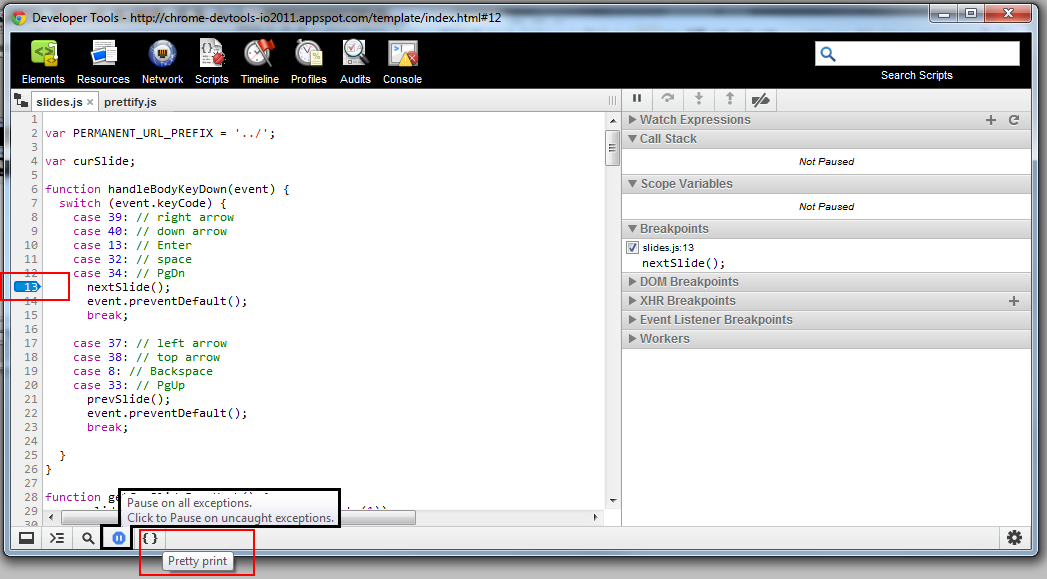Add a watch expression
Image resolution: width=1047 pixels, height=579 pixels.
click(x=991, y=120)
